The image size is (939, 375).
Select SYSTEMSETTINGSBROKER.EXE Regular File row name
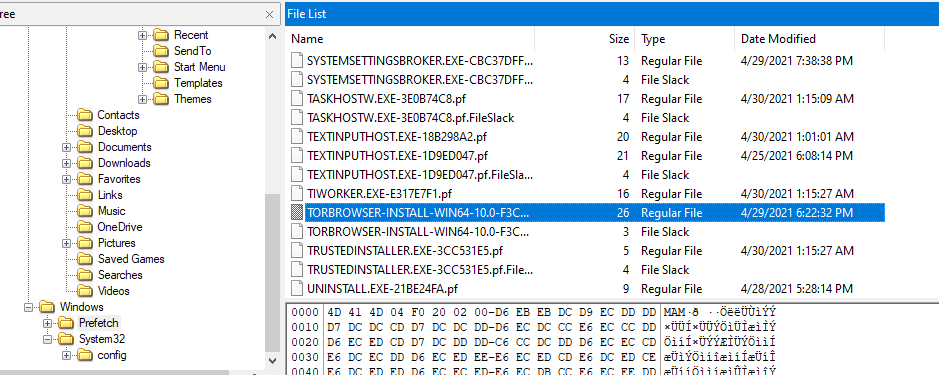(x=419, y=61)
